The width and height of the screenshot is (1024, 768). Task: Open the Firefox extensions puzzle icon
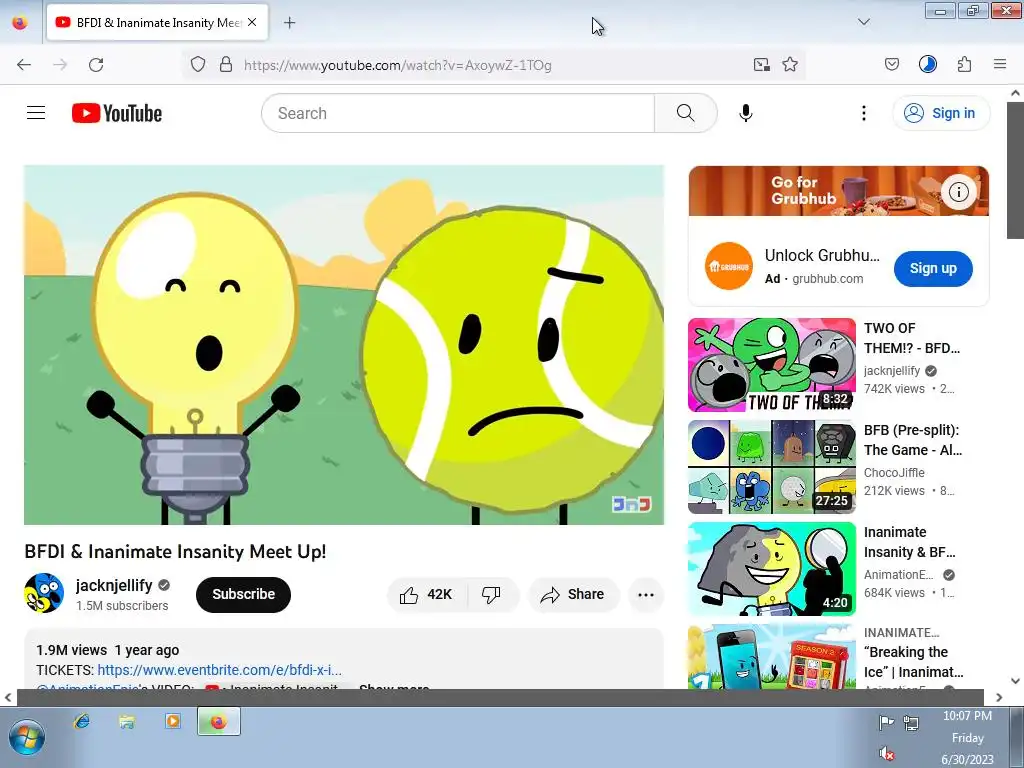[965, 64]
